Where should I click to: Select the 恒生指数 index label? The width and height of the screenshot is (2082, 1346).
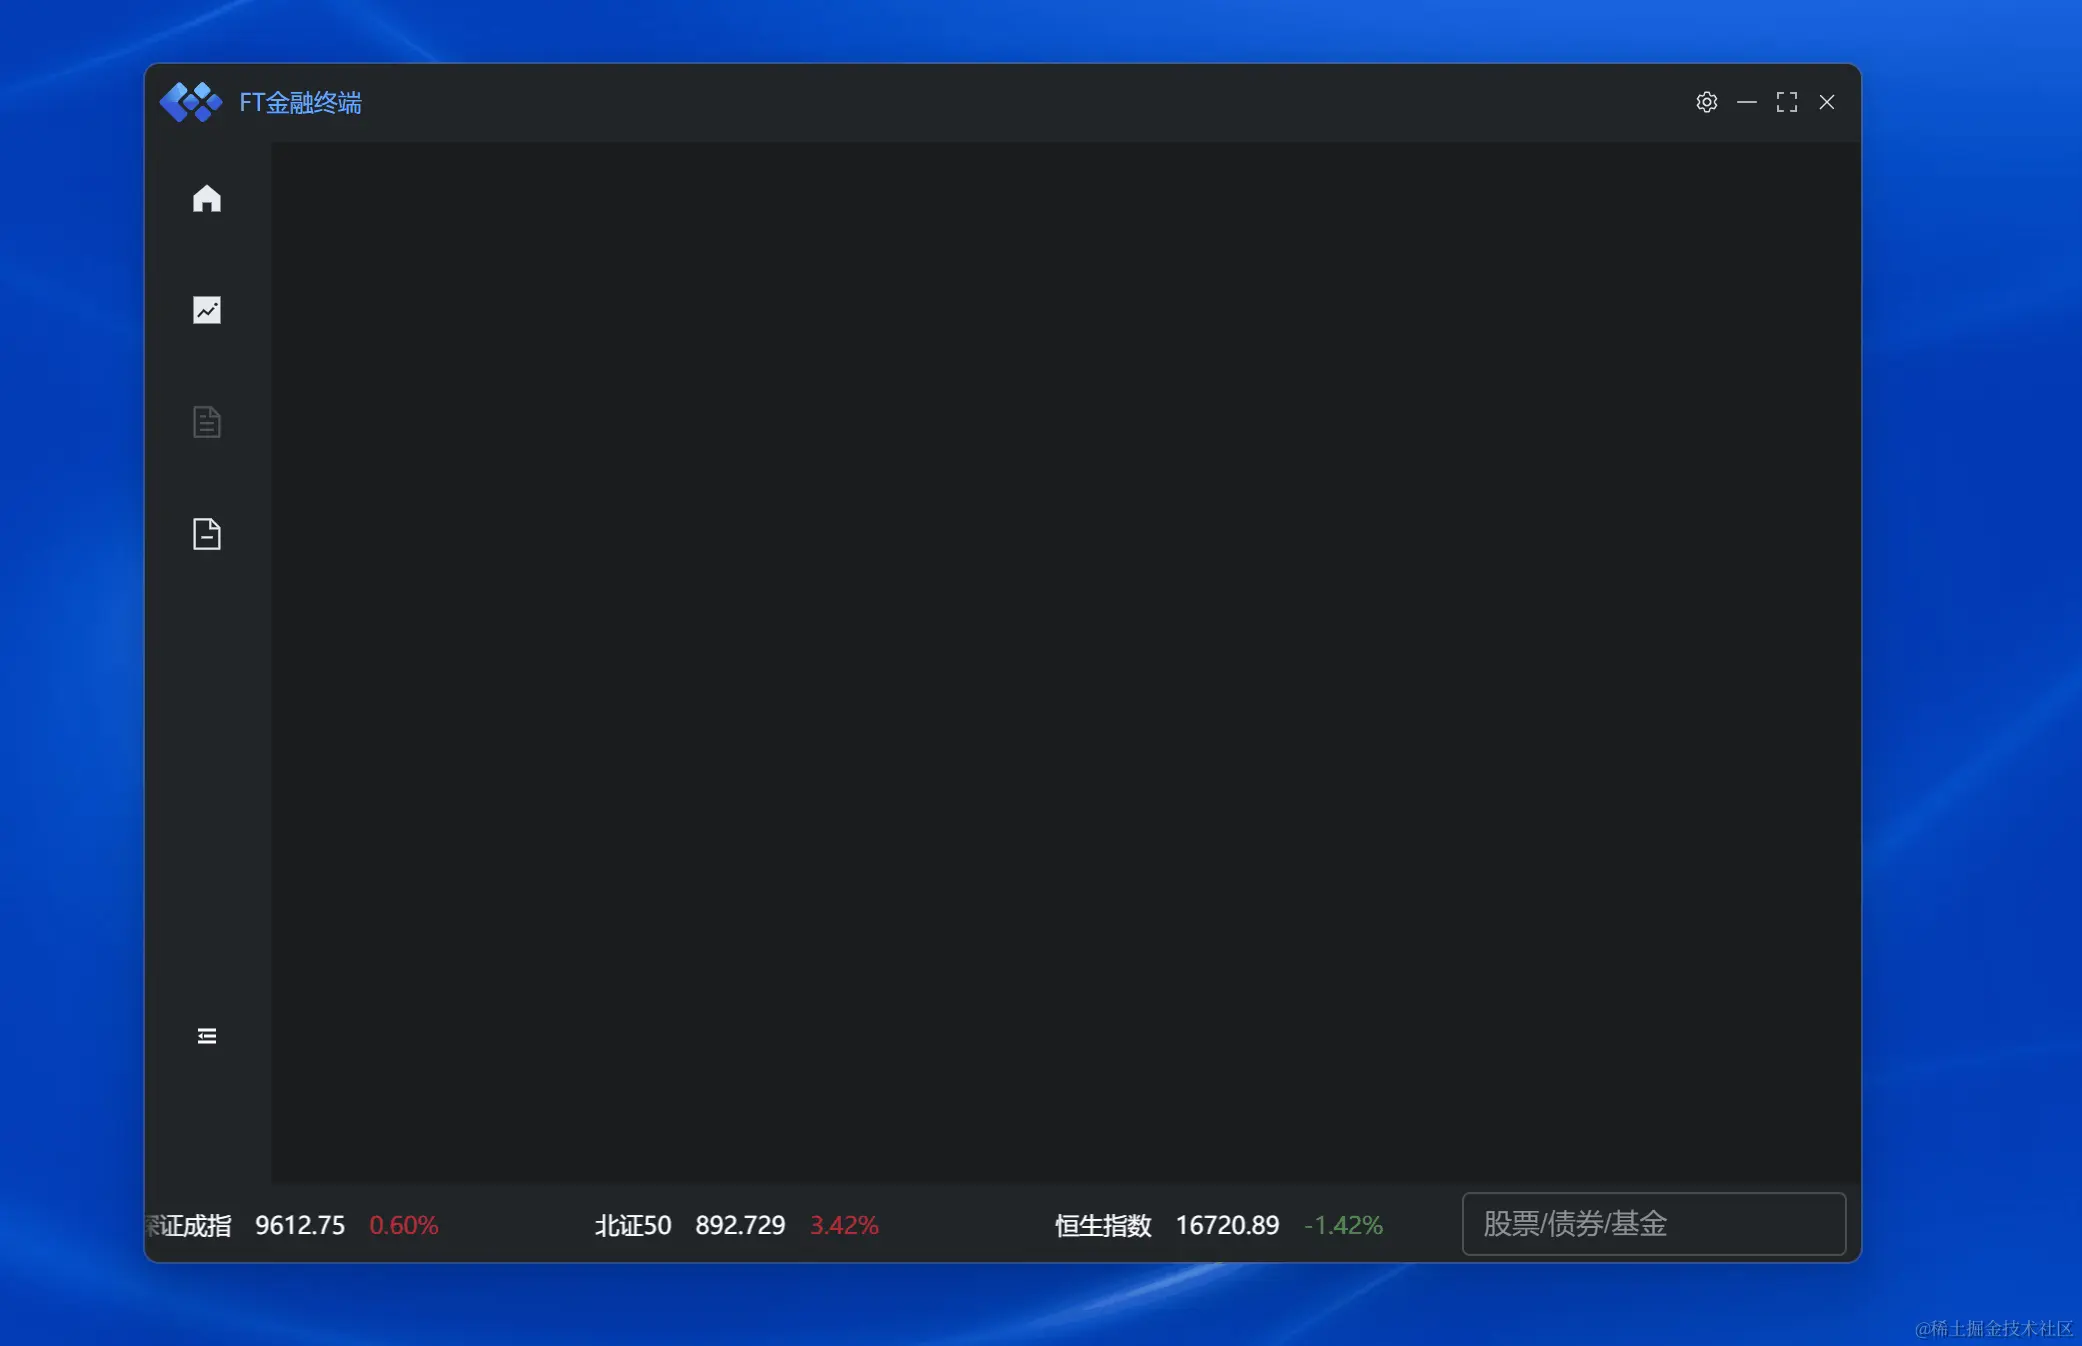pos(1103,1225)
